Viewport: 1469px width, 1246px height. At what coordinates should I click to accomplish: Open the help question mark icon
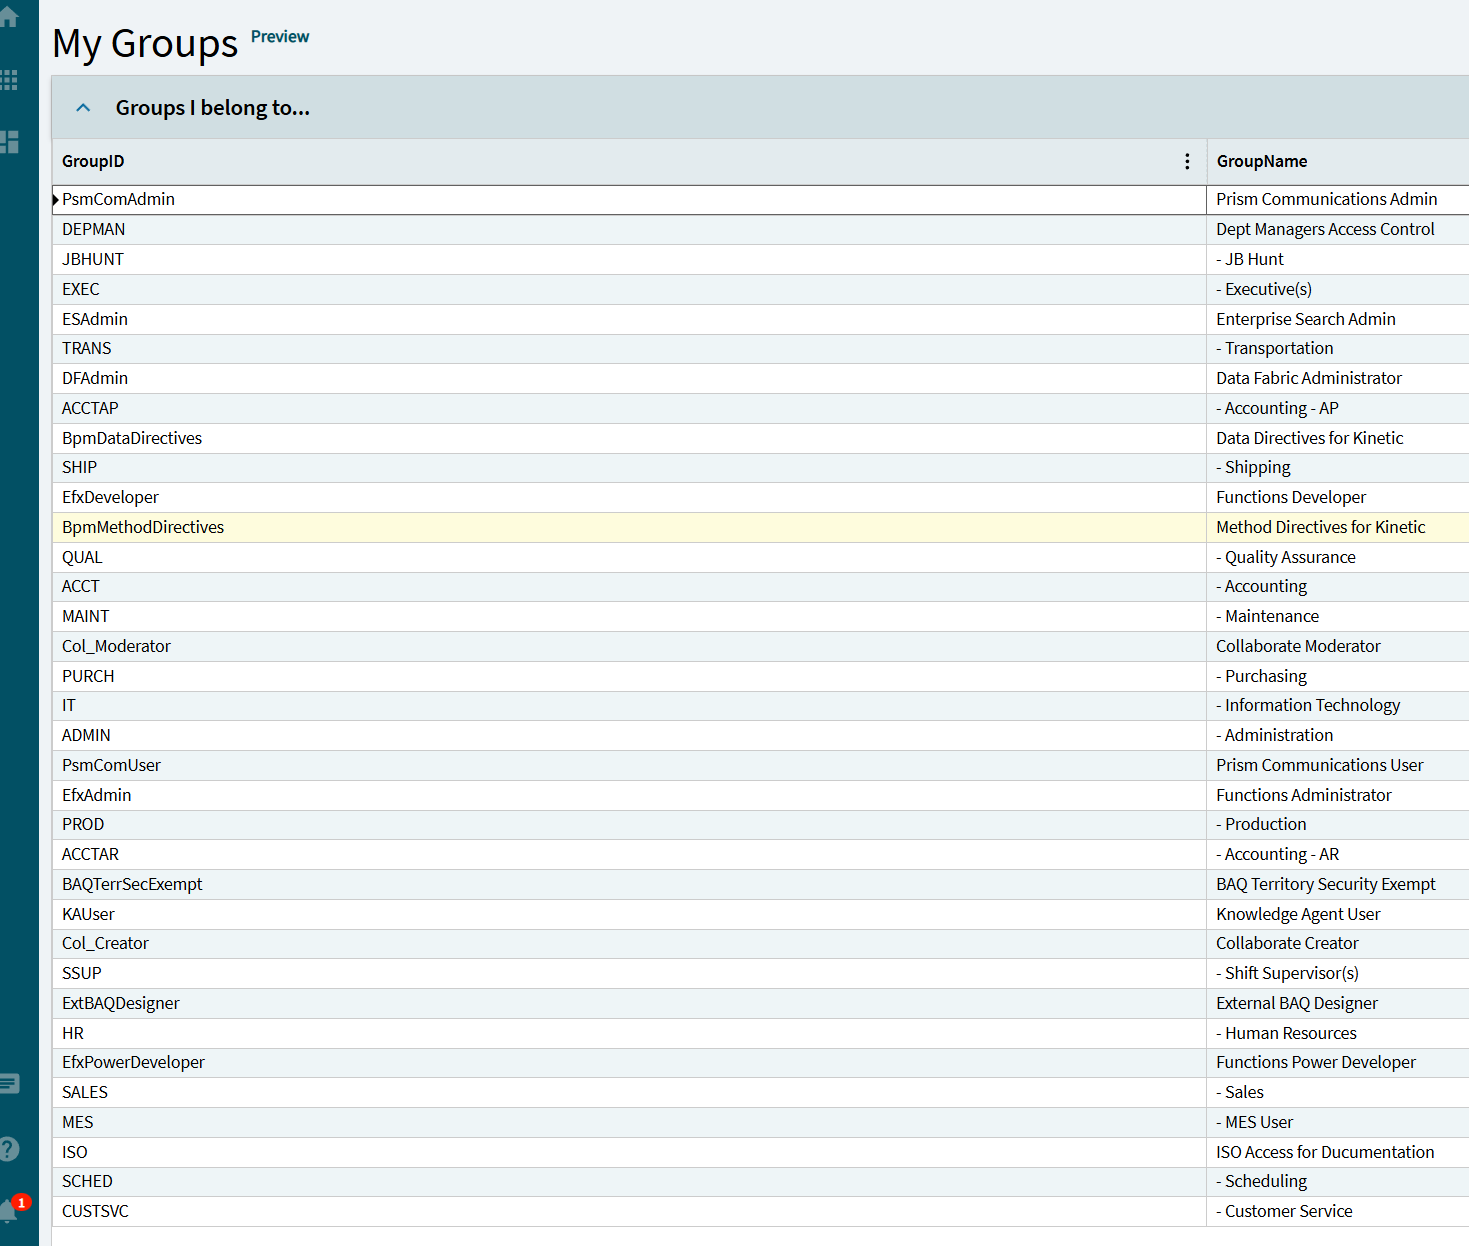9,1149
